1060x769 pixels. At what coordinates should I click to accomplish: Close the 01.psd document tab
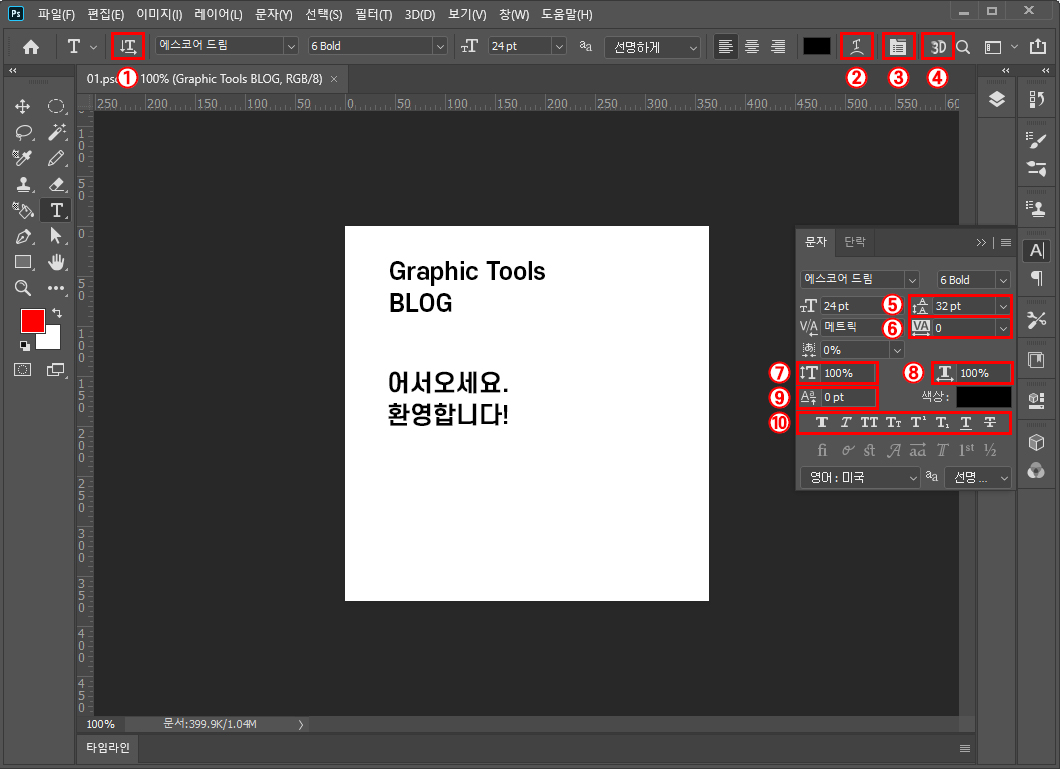[334, 79]
